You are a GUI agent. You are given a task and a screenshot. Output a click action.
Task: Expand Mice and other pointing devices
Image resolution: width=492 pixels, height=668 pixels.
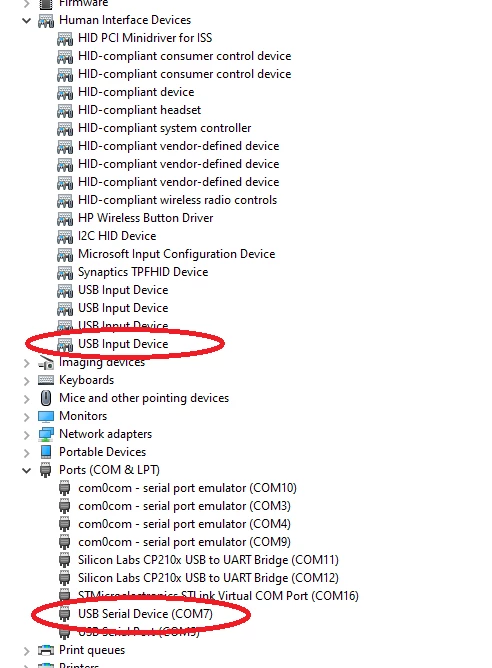point(26,399)
